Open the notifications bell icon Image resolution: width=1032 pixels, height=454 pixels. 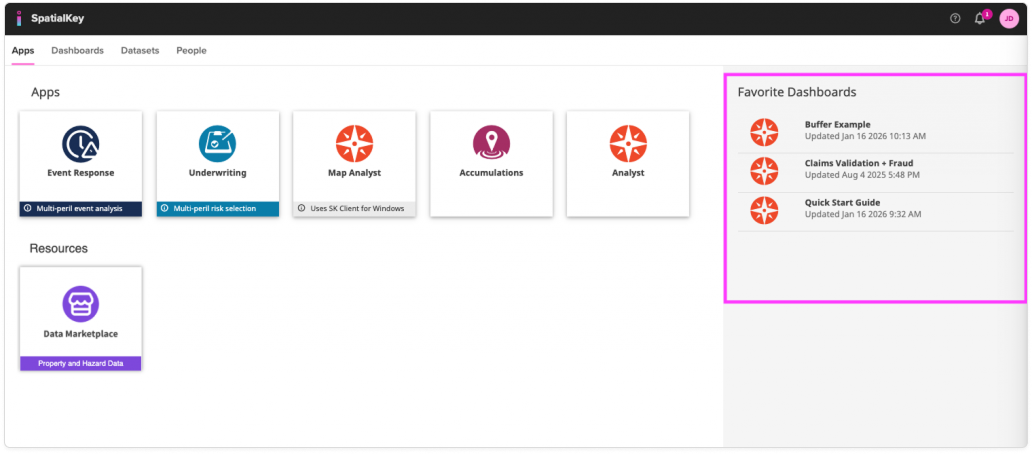[x=980, y=19]
